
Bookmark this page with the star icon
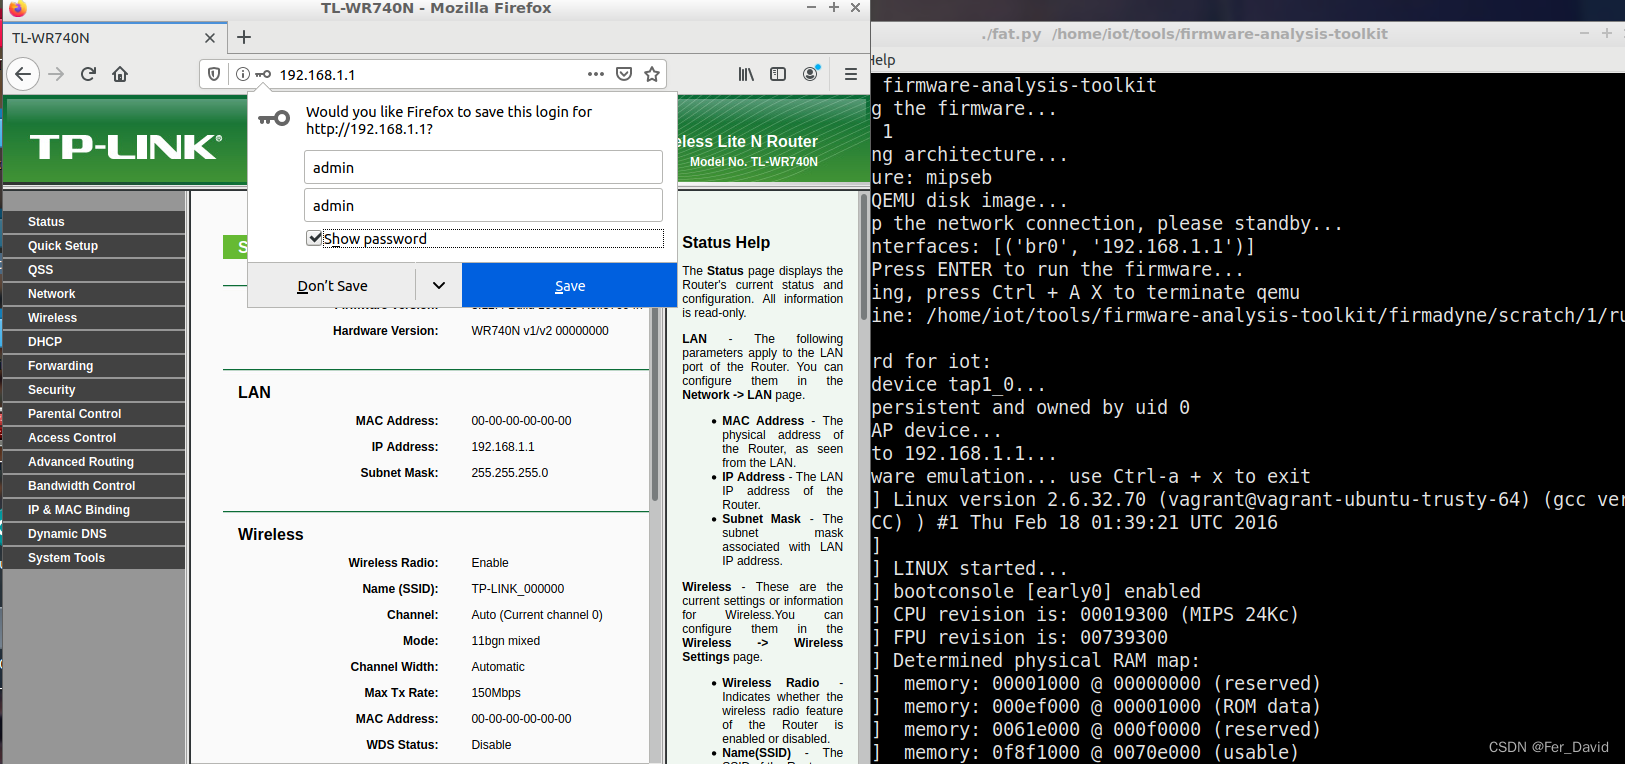click(x=652, y=74)
